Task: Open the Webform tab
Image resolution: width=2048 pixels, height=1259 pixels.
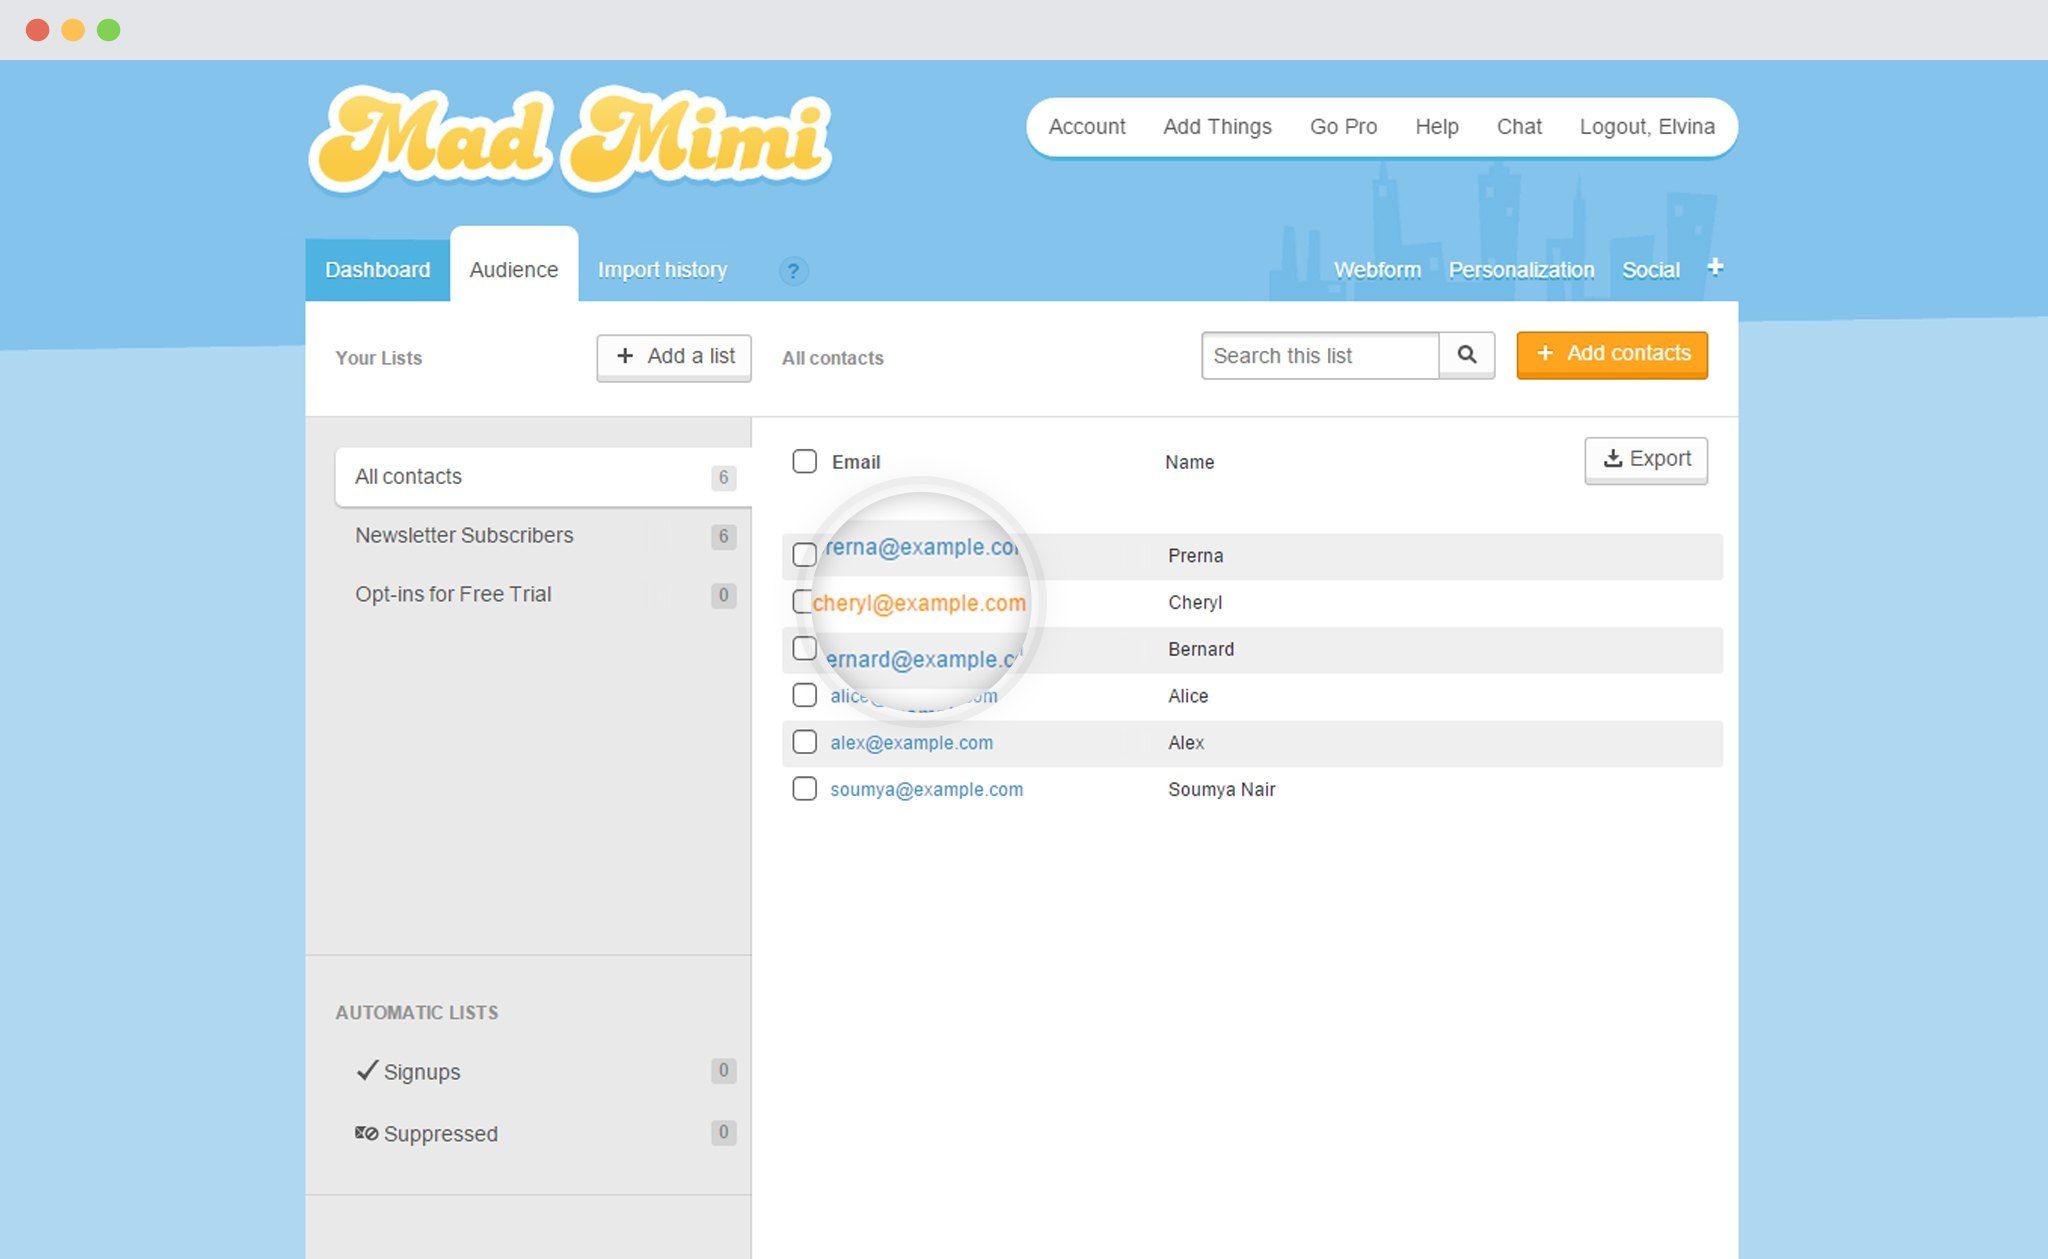Action: pos(1377,270)
